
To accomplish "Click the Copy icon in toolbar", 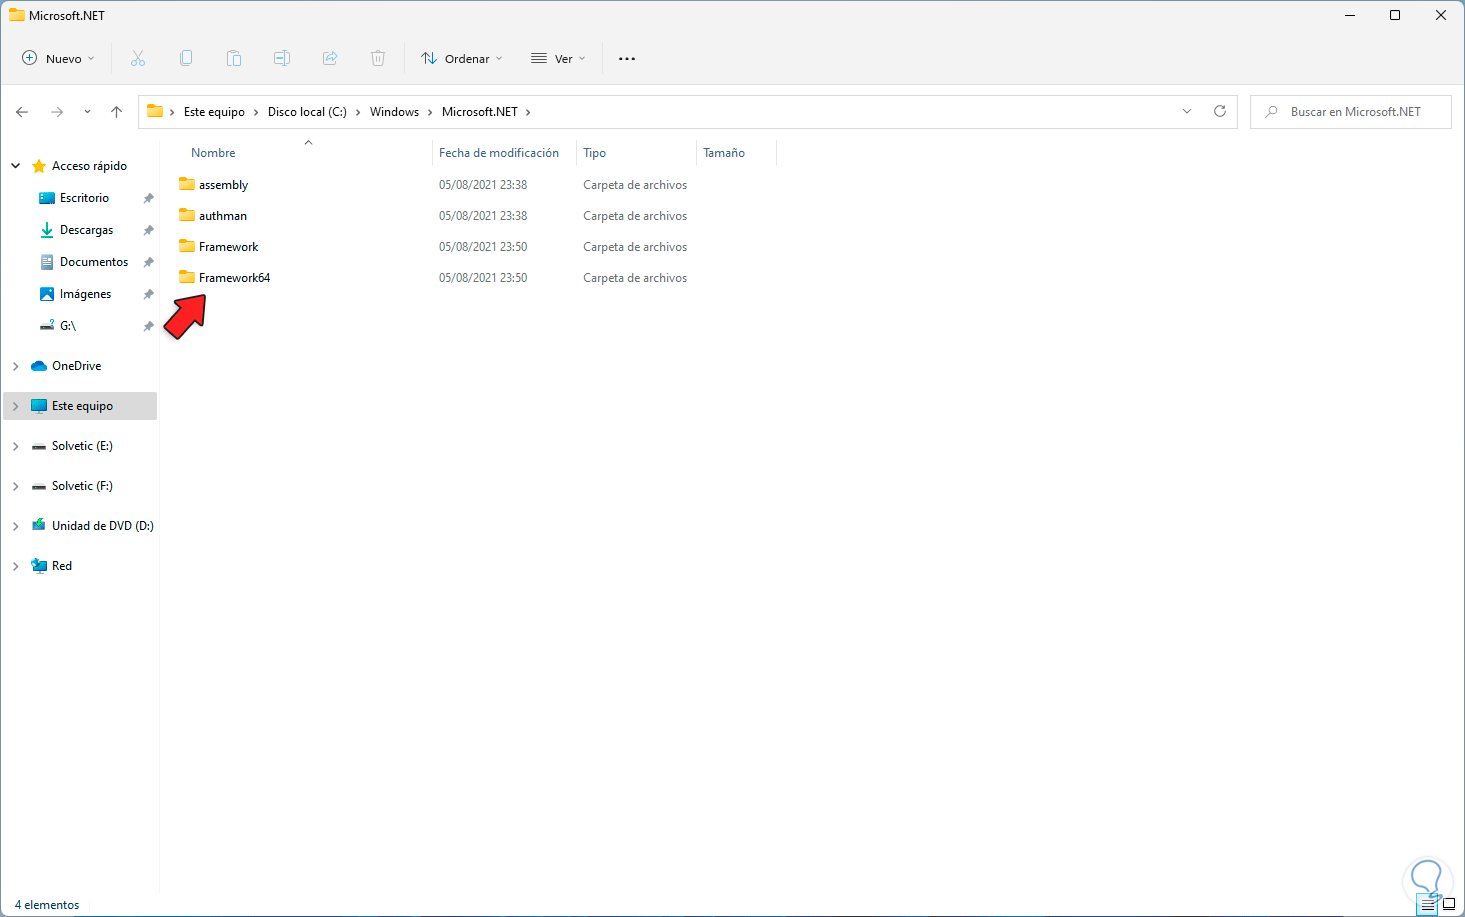I will point(186,59).
